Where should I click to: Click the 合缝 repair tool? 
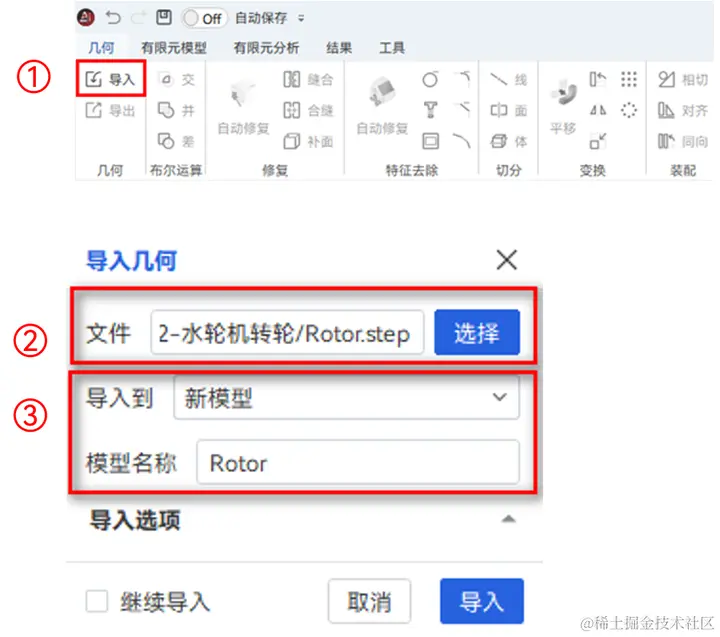coord(308,110)
